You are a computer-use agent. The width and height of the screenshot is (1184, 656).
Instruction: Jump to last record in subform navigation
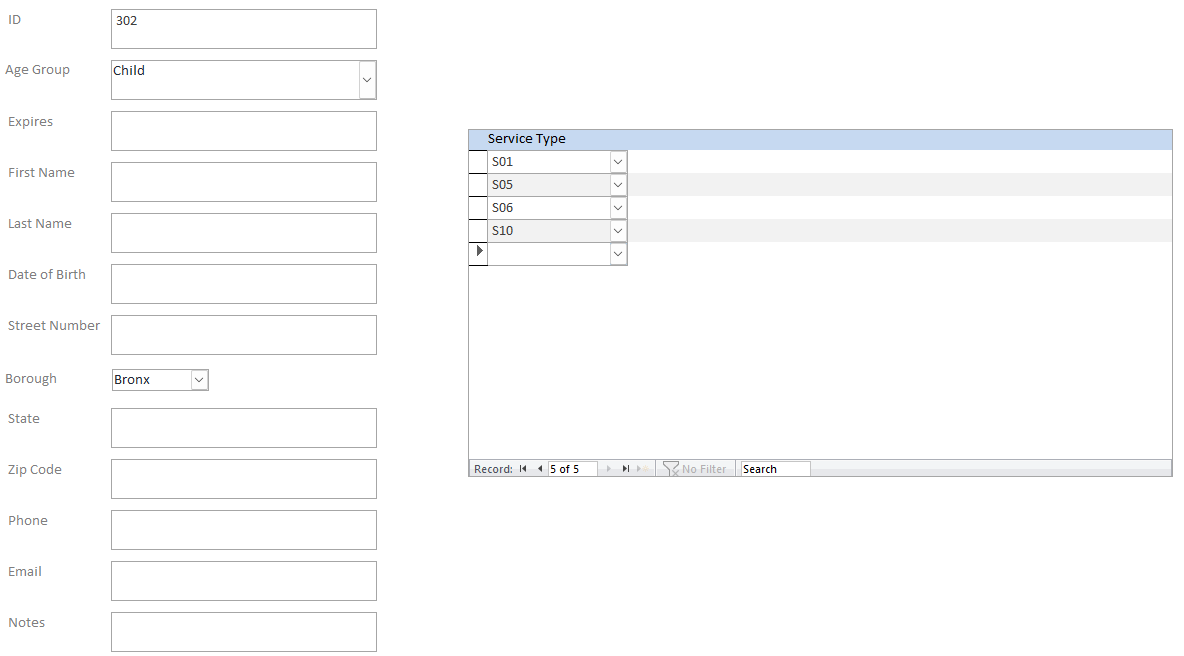tap(625, 469)
